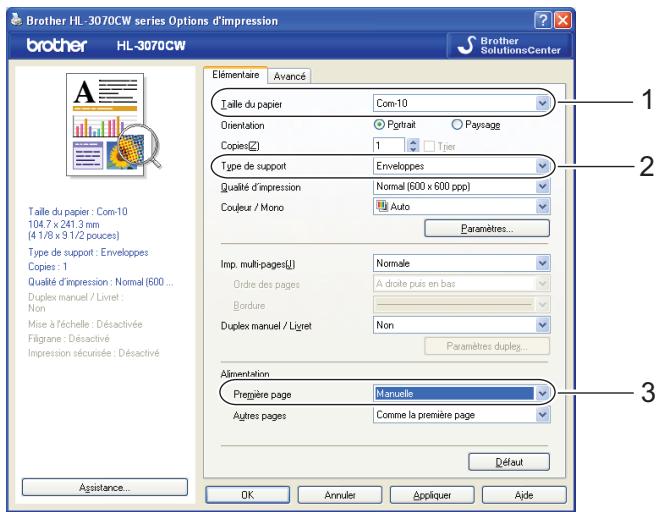Viewport: 660px width, 512px height.
Task: Open help with the Aide button
Action: click(x=524, y=495)
